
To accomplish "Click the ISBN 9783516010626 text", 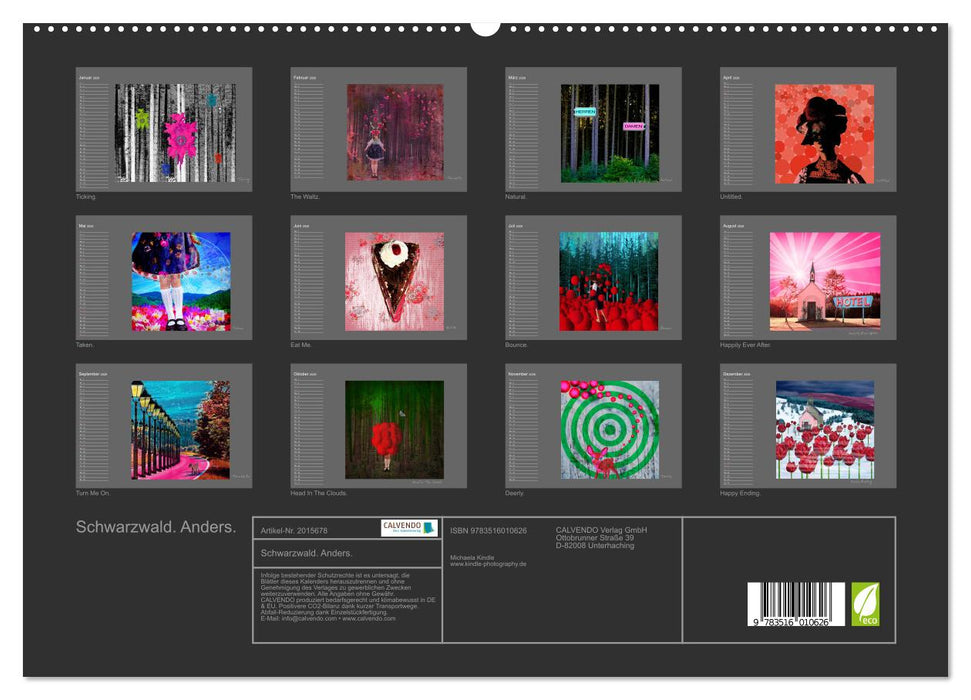I will click(x=488, y=530).
